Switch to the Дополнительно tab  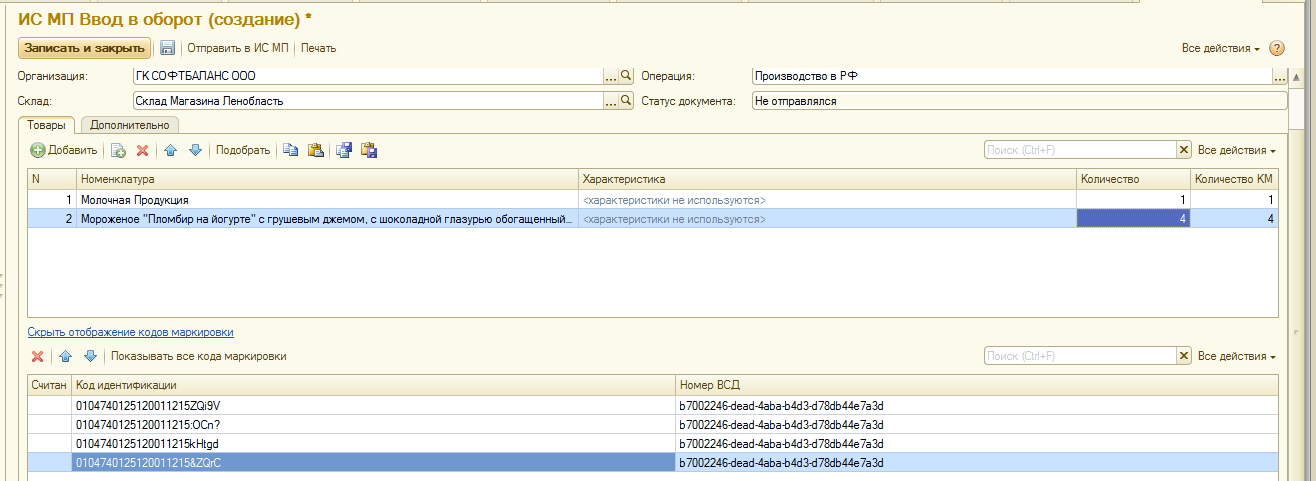point(130,125)
